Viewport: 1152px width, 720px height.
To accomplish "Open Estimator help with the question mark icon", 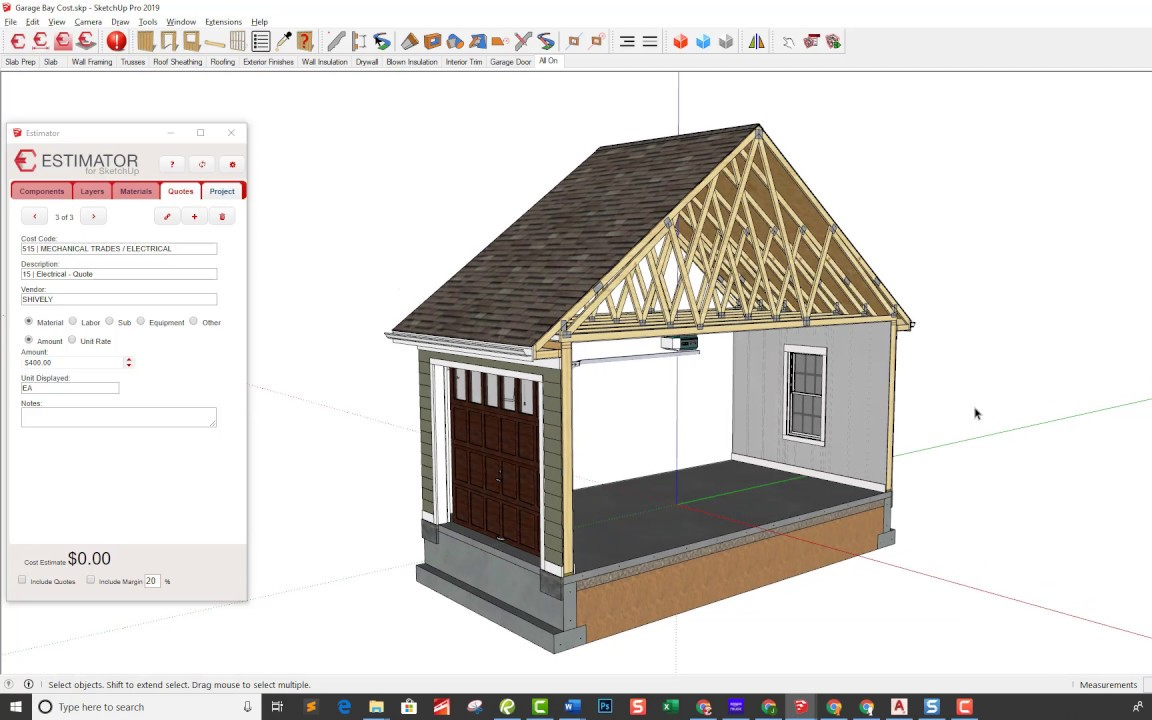I will pos(172,164).
